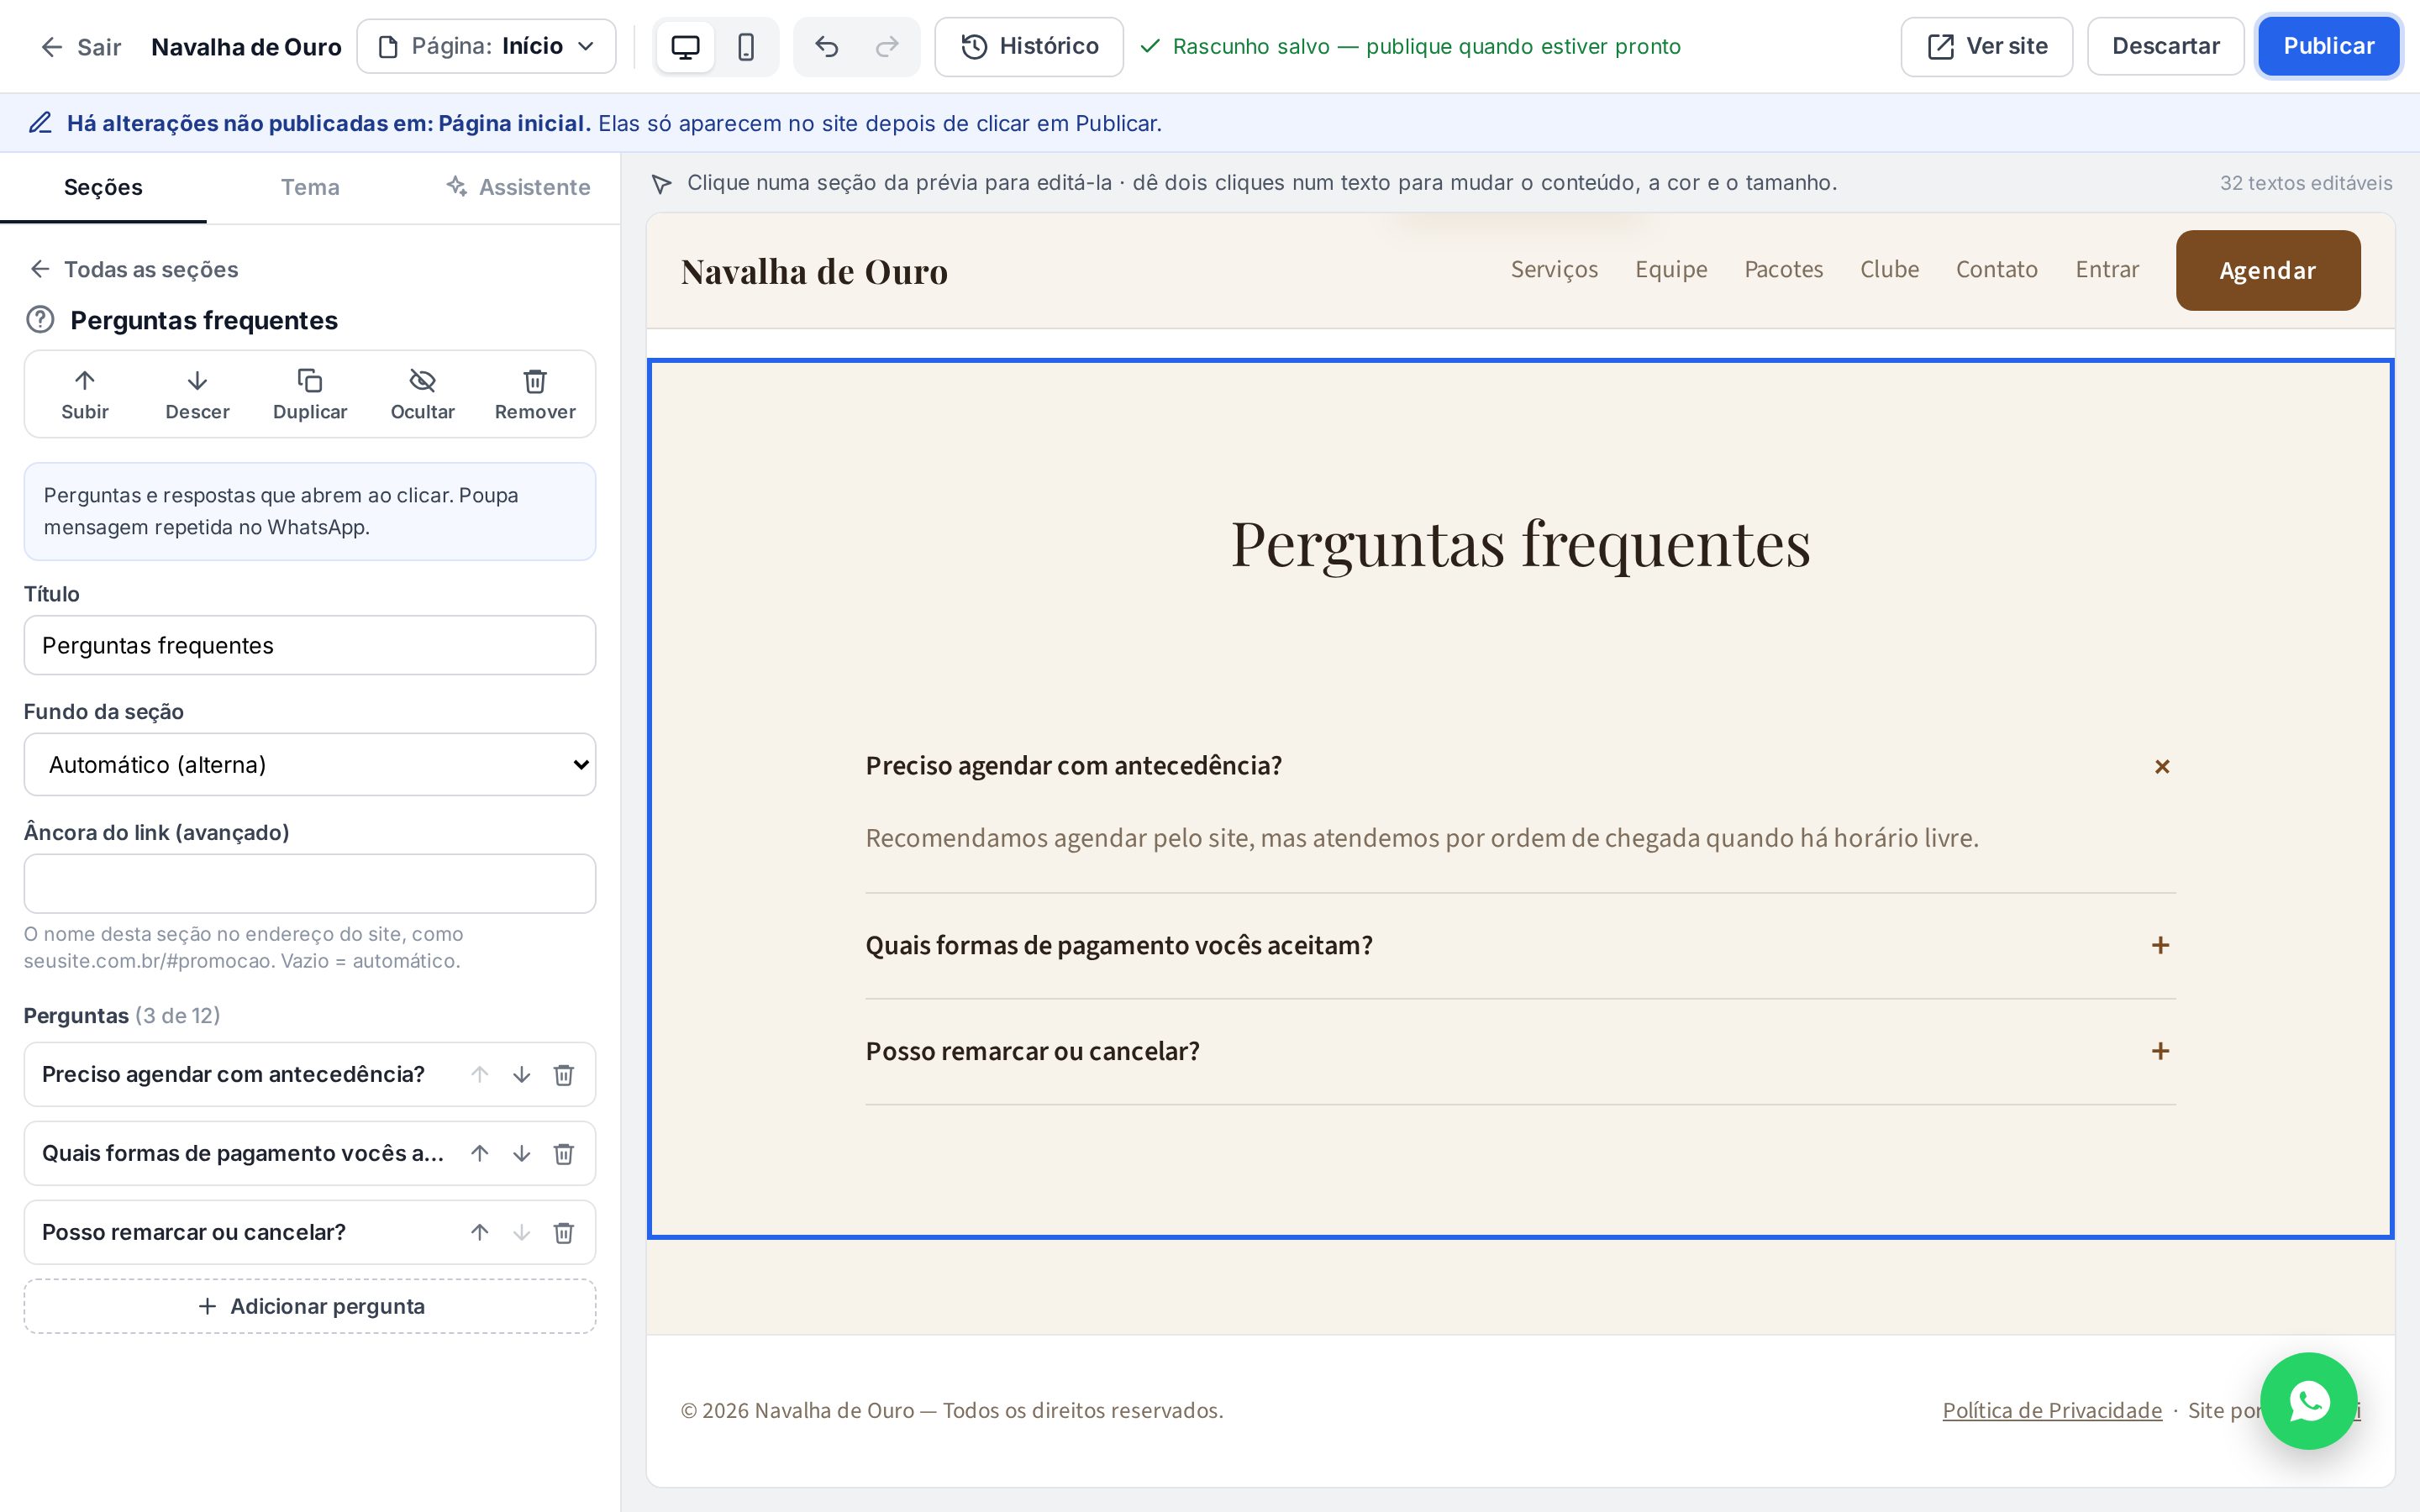Remove the Perguntas frequentes section
2420x1512 pixels.
coord(535,394)
